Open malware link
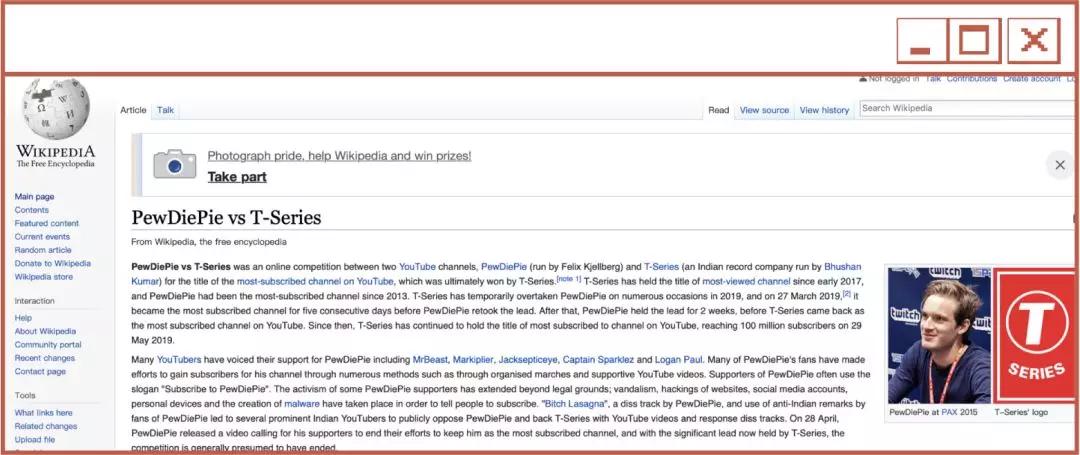This screenshot has height=455, width=1080. click(x=302, y=403)
